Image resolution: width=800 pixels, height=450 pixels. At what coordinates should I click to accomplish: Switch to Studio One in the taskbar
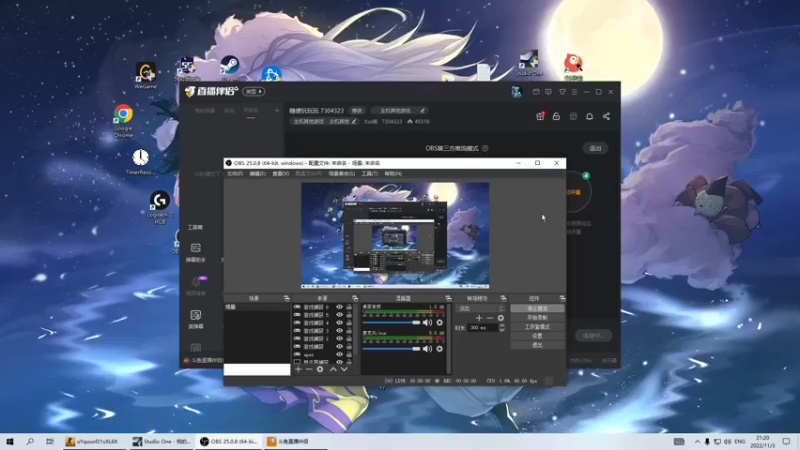tap(161, 441)
